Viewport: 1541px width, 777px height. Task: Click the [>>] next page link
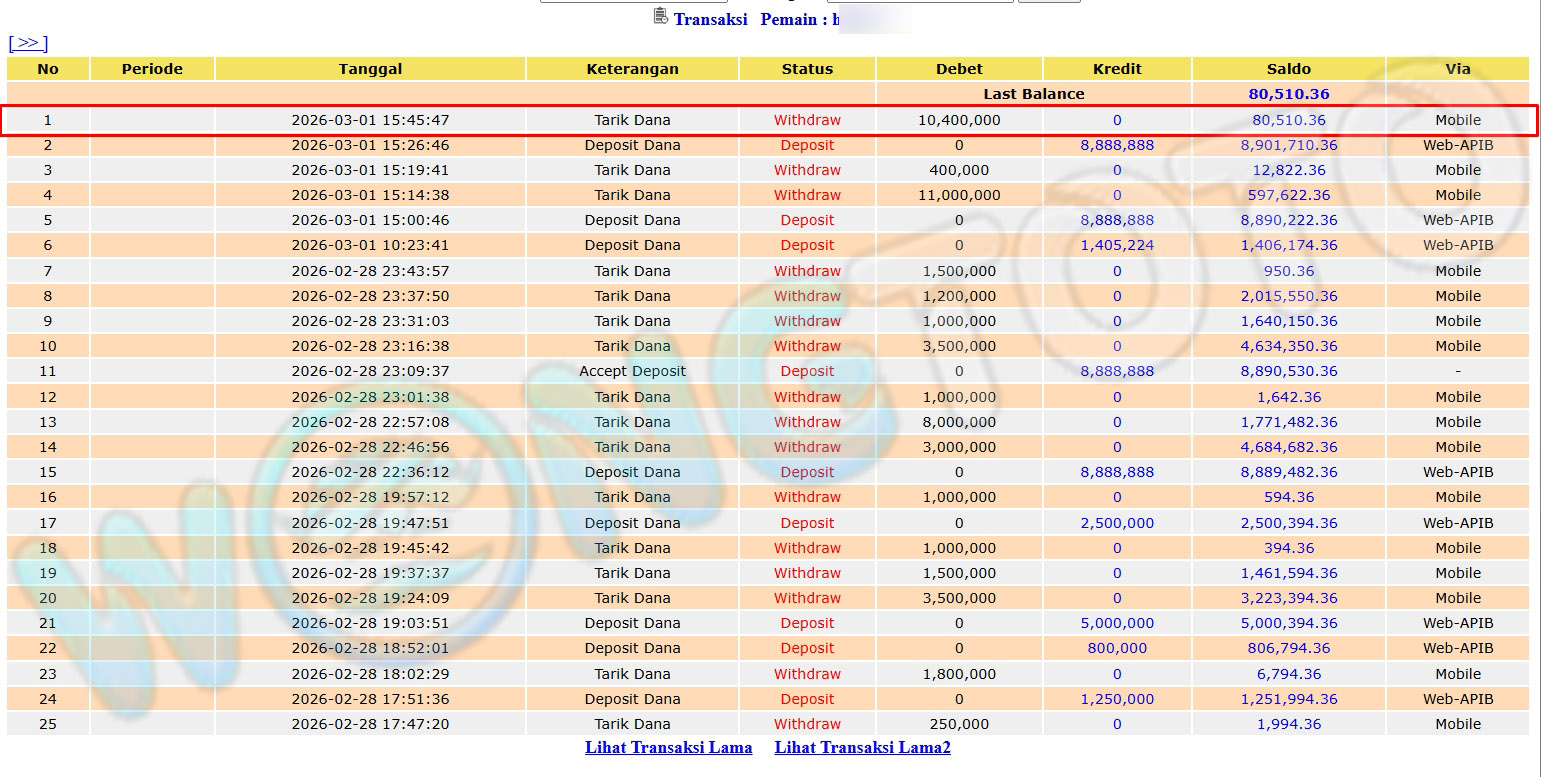pyautogui.click(x=28, y=43)
